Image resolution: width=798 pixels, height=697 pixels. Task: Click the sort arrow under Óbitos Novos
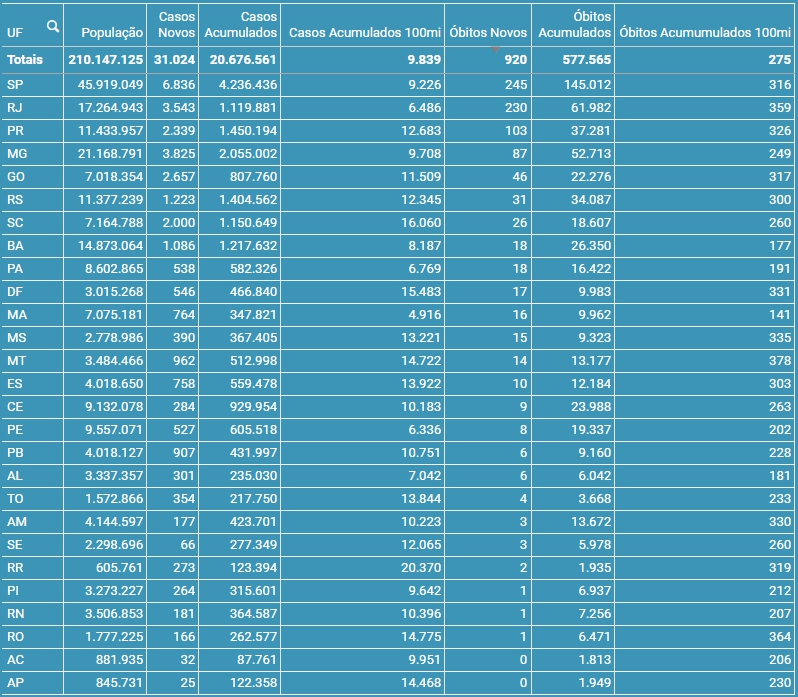(x=494, y=48)
